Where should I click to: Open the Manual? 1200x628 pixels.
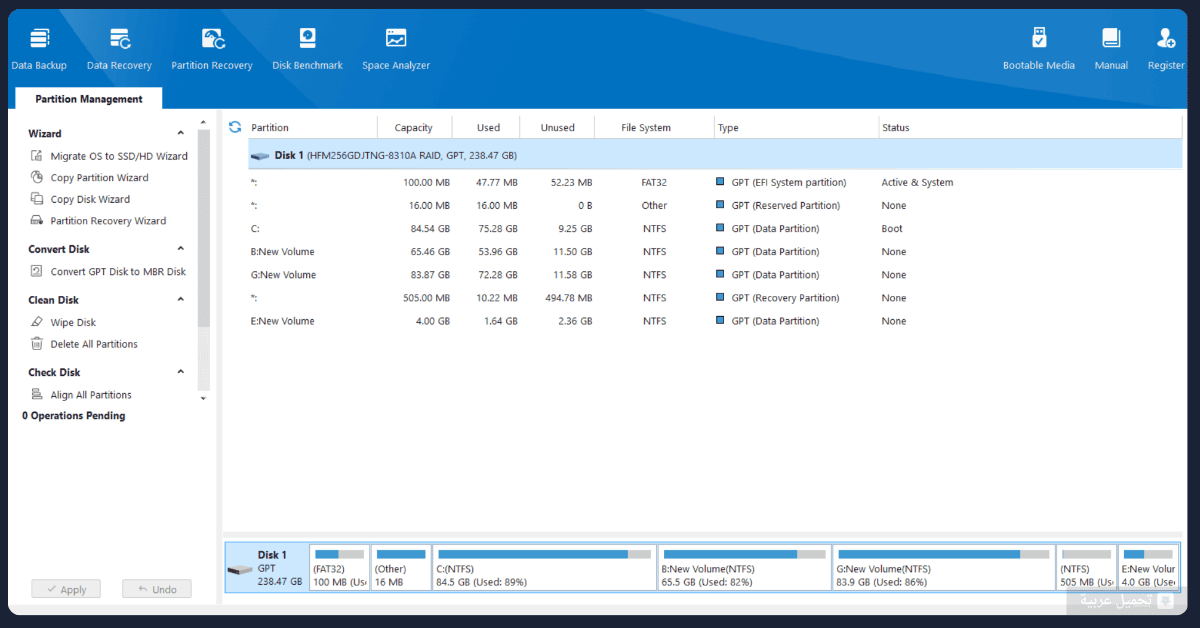click(x=1111, y=50)
